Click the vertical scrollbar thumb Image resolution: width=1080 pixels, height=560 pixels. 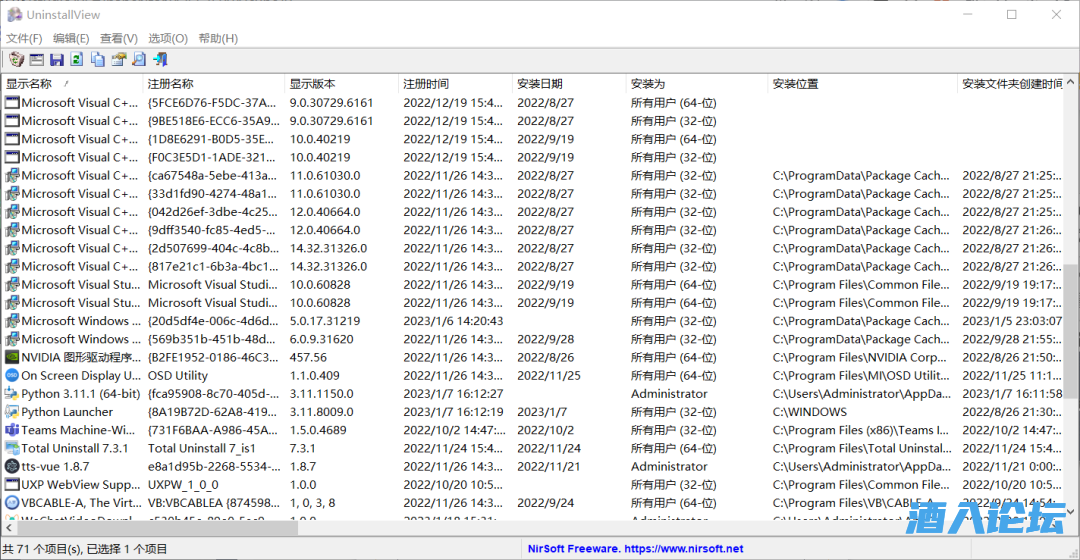click(x=1071, y=320)
